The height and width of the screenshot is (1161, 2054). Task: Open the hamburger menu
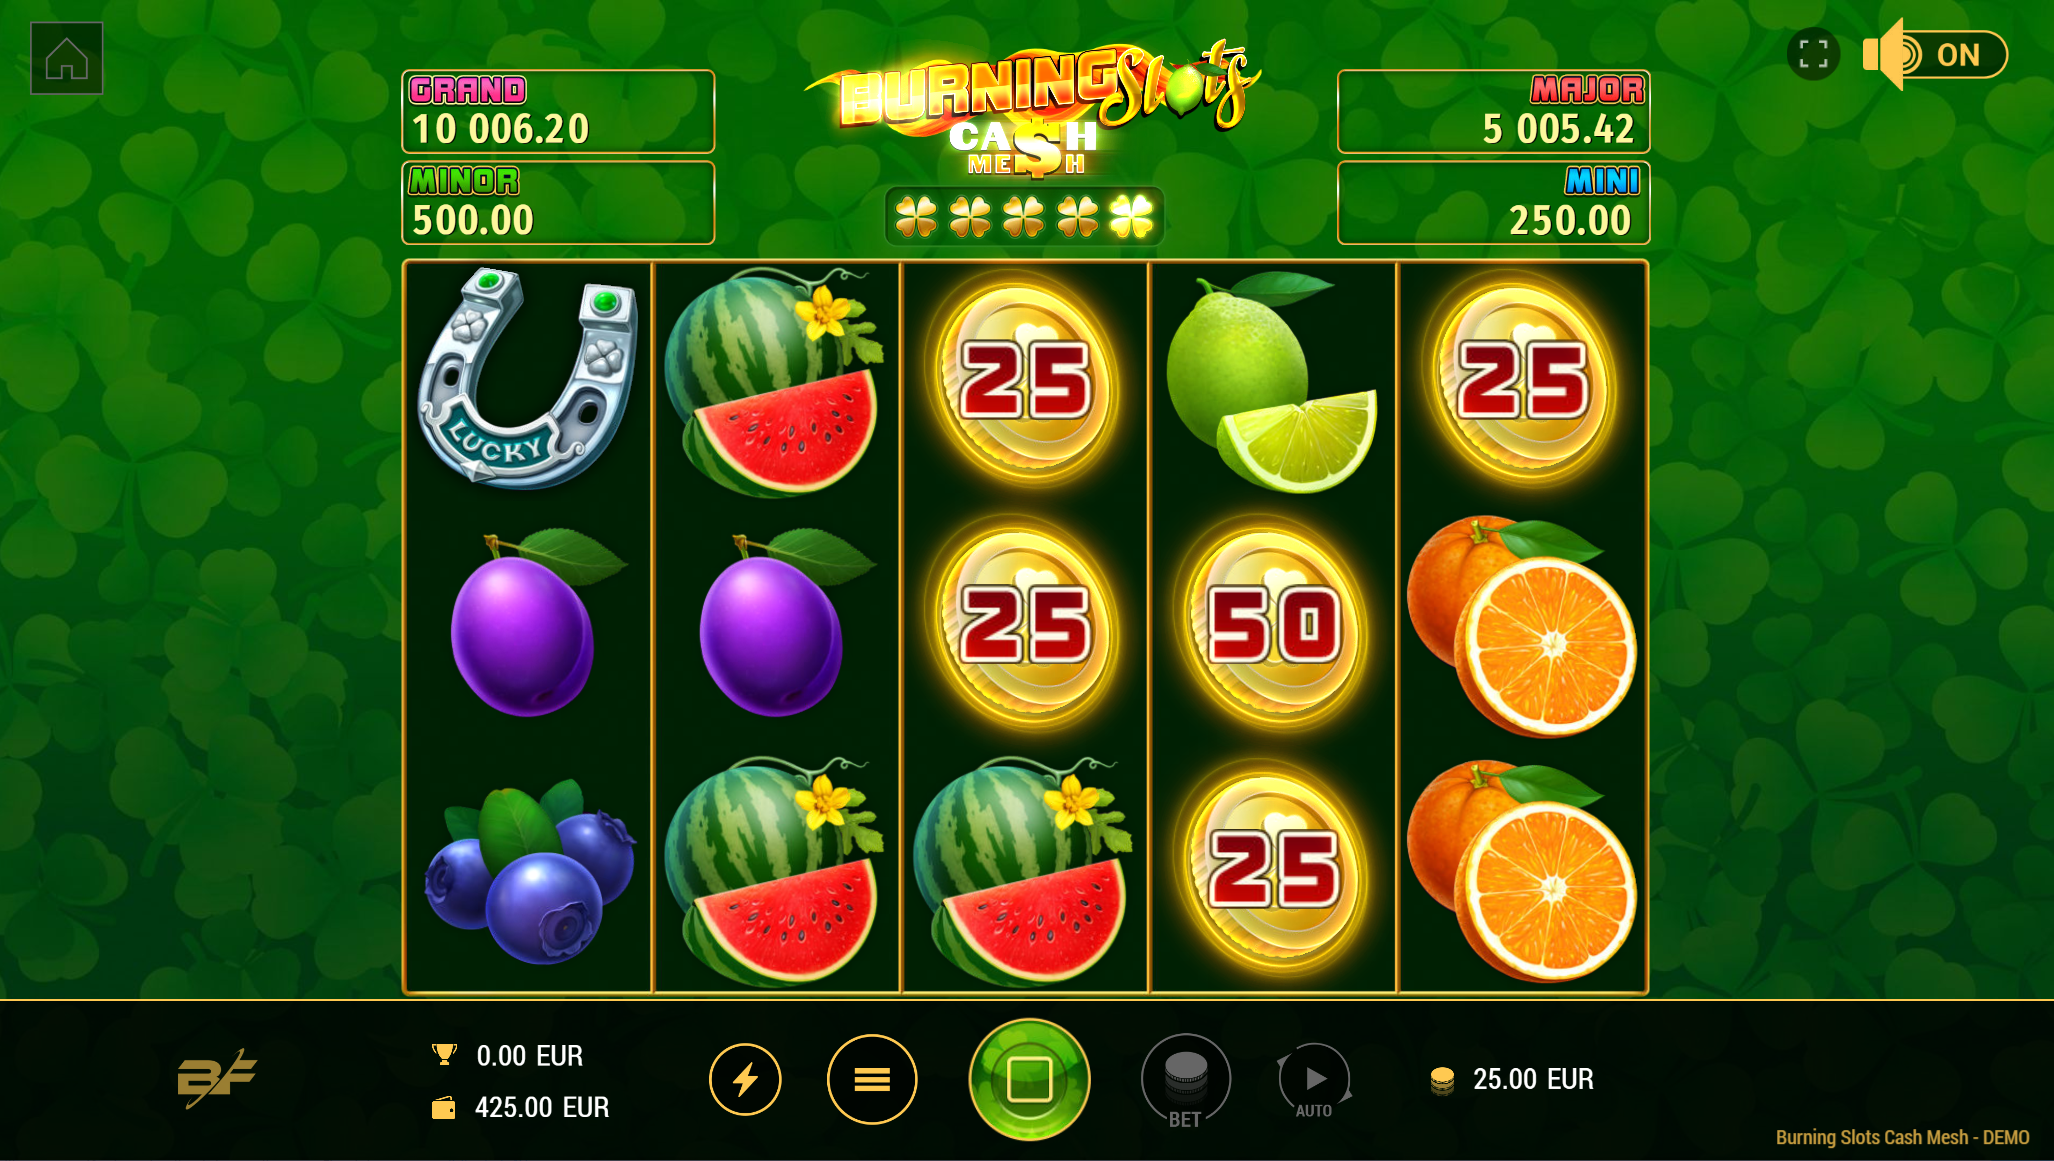pyautogui.click(x=872, y=1079)
